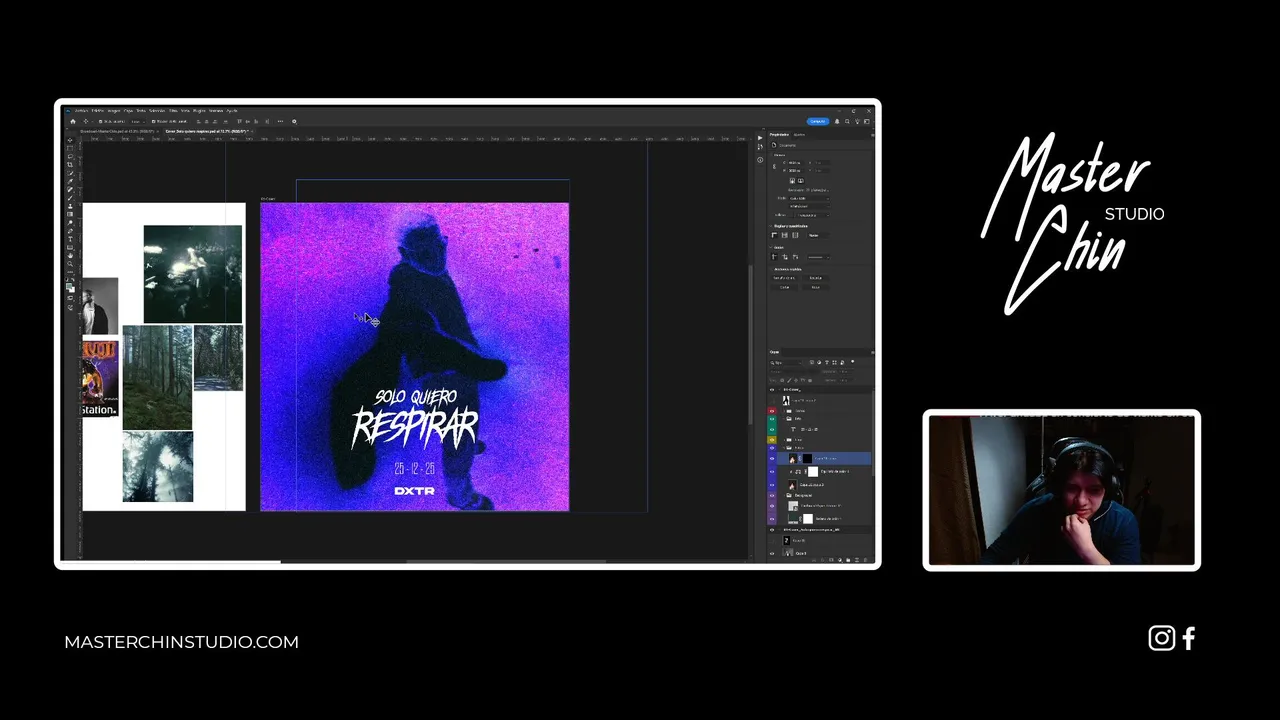
Task: Select the Brush tool
Action: (x=70, y=198)
